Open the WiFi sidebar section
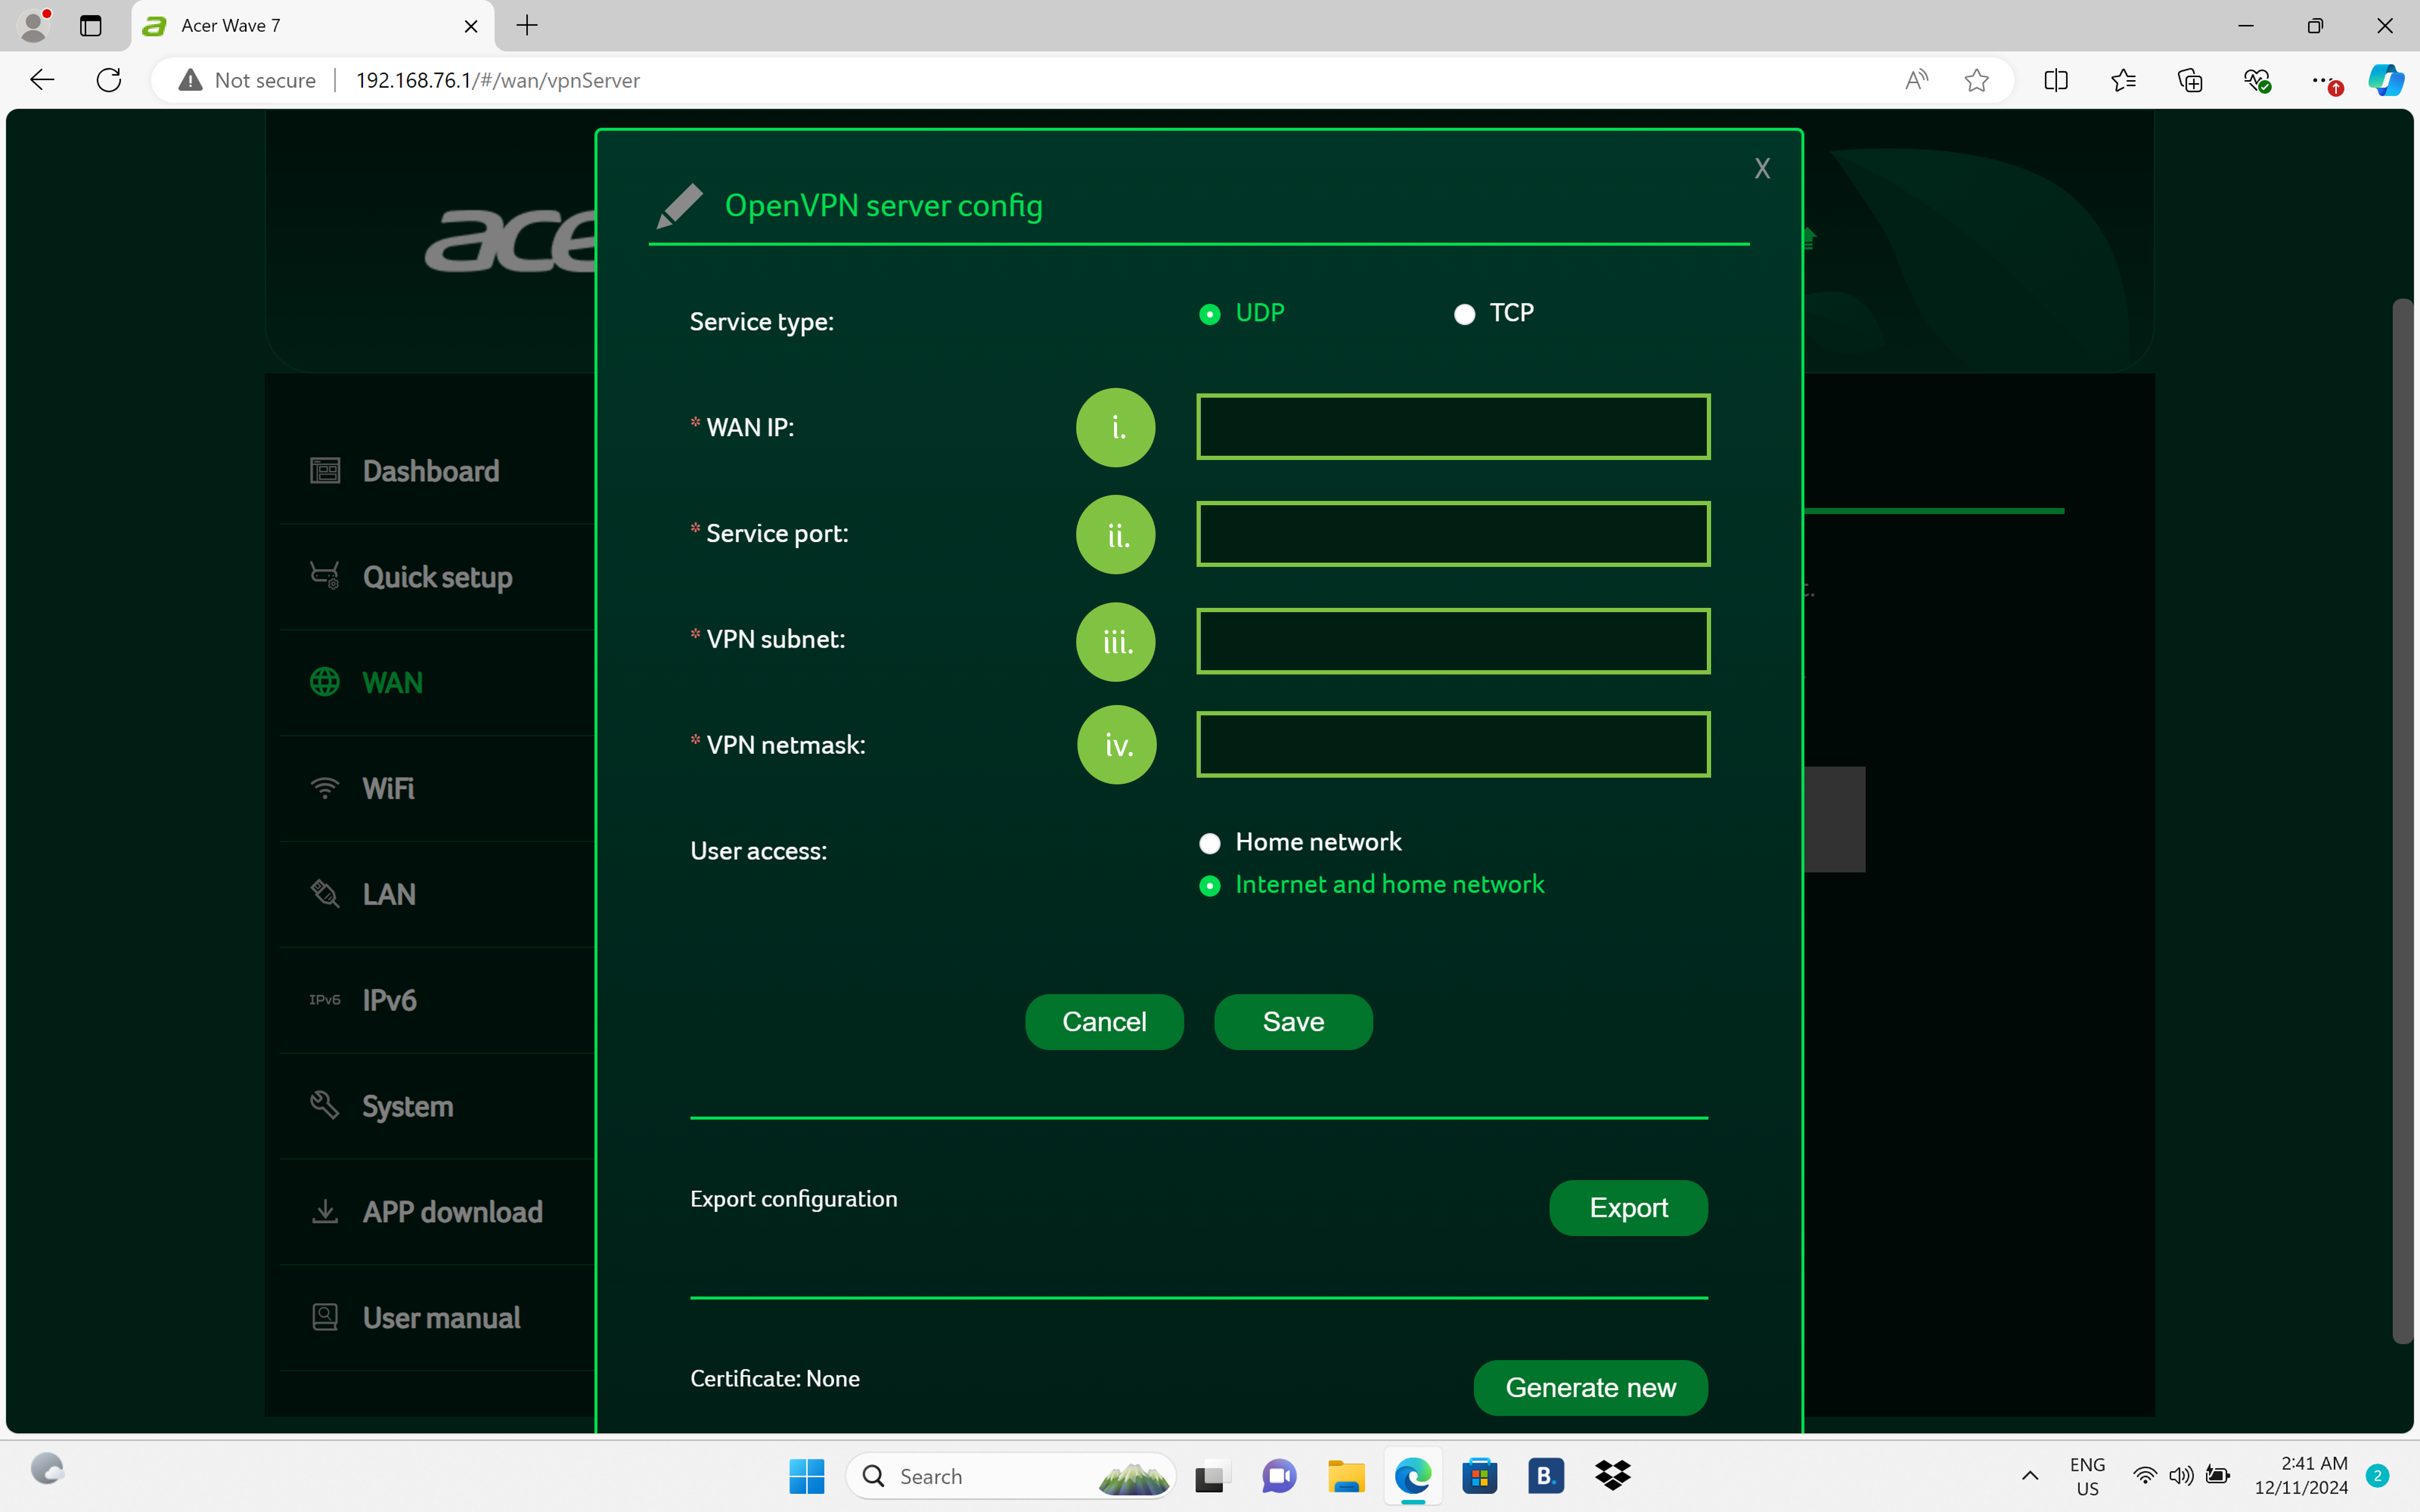The image size is (2420, 1512). click(x=388, y=789)
